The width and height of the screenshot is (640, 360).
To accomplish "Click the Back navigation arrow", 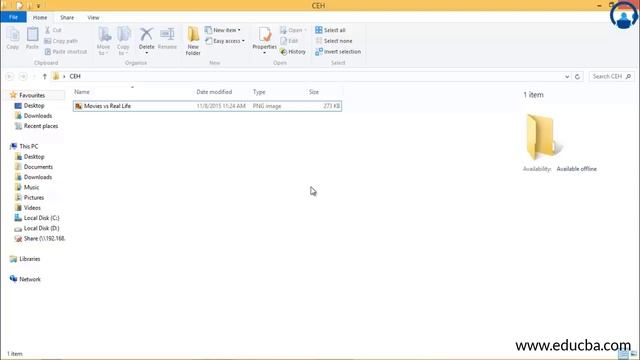I will click(x=10, y=76).
